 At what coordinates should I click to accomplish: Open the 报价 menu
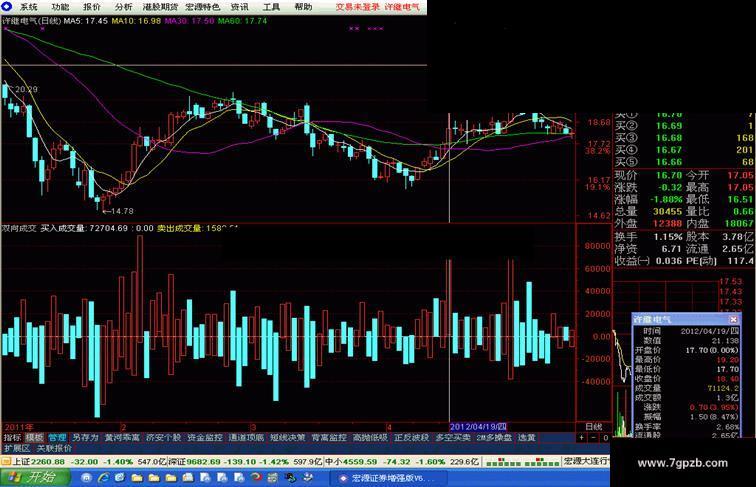point(92,7)
